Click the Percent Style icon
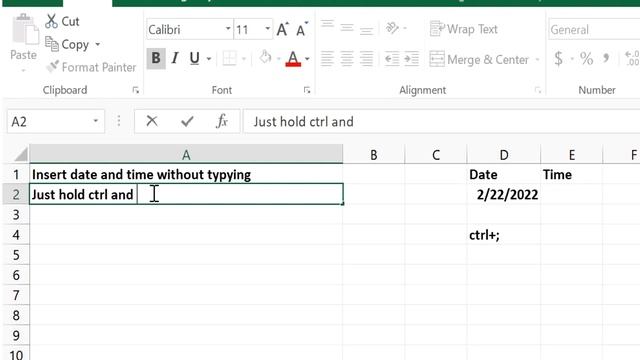The image size is (640, 360). click(x=587, y=59)
